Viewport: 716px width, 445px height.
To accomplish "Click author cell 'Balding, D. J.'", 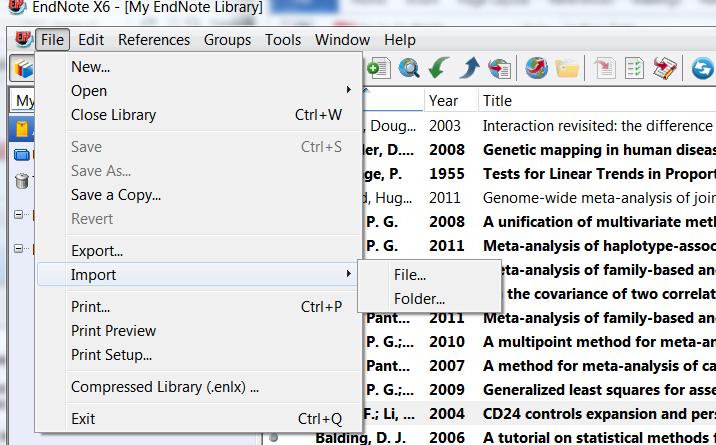I will coord(360,437).
